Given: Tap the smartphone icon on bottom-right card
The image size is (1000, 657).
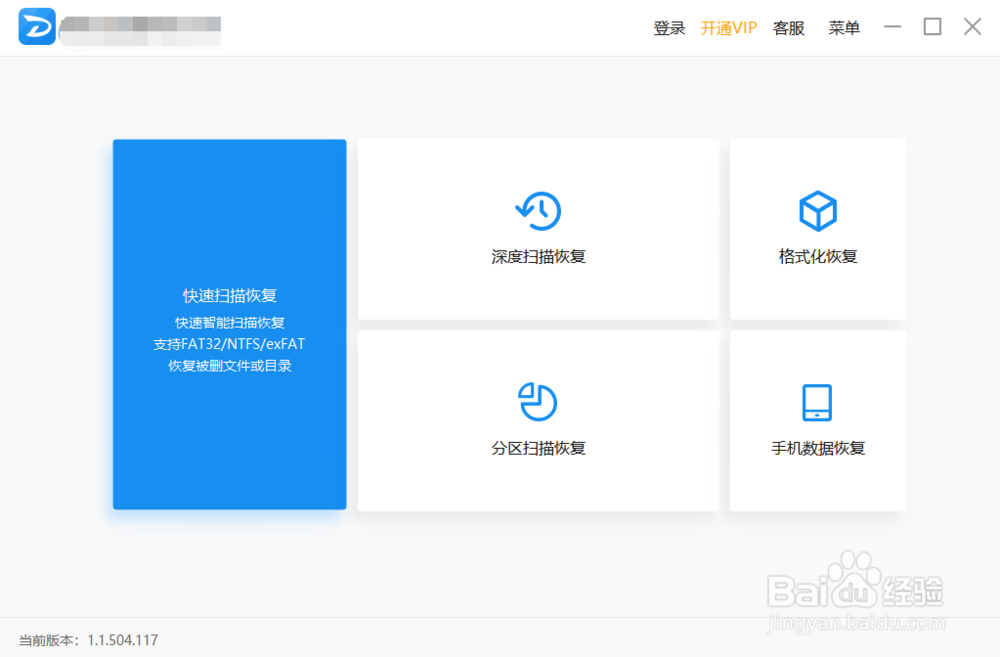Looking at the screenshot, I should [817, 401].
